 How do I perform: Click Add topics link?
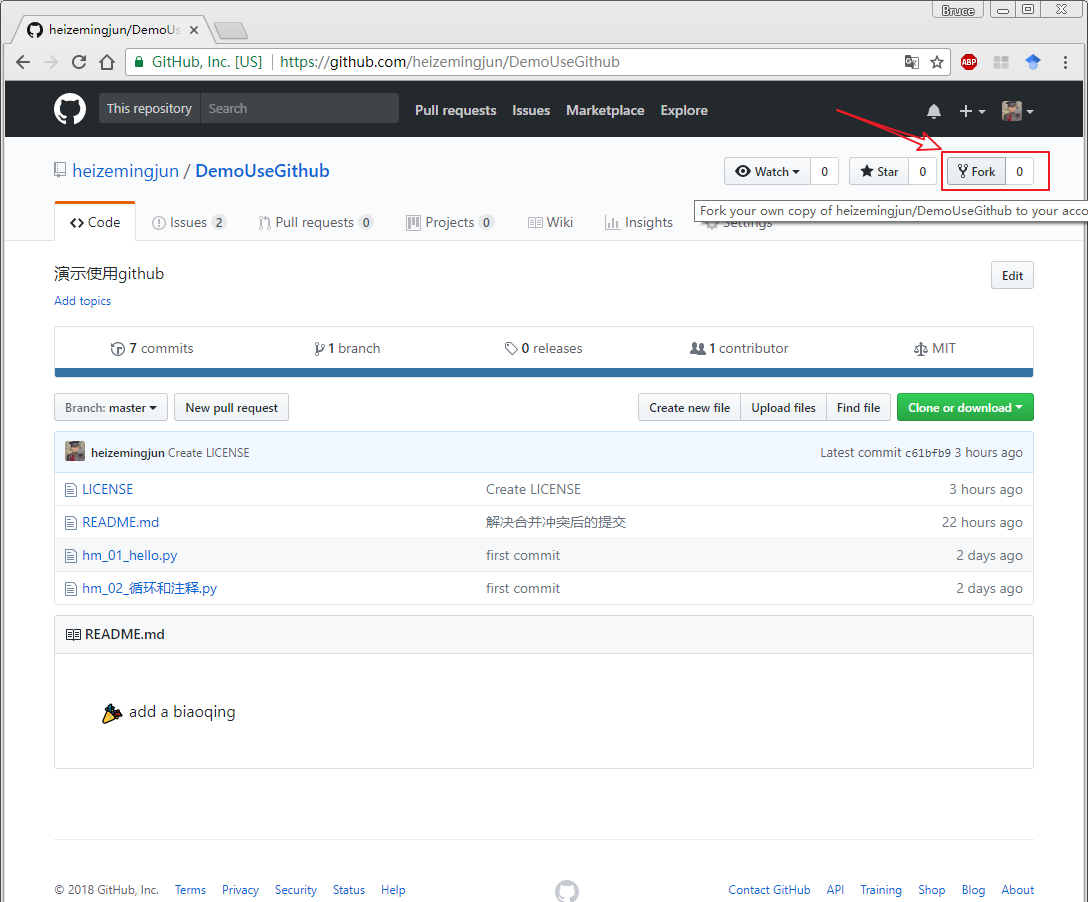[83, 300]
